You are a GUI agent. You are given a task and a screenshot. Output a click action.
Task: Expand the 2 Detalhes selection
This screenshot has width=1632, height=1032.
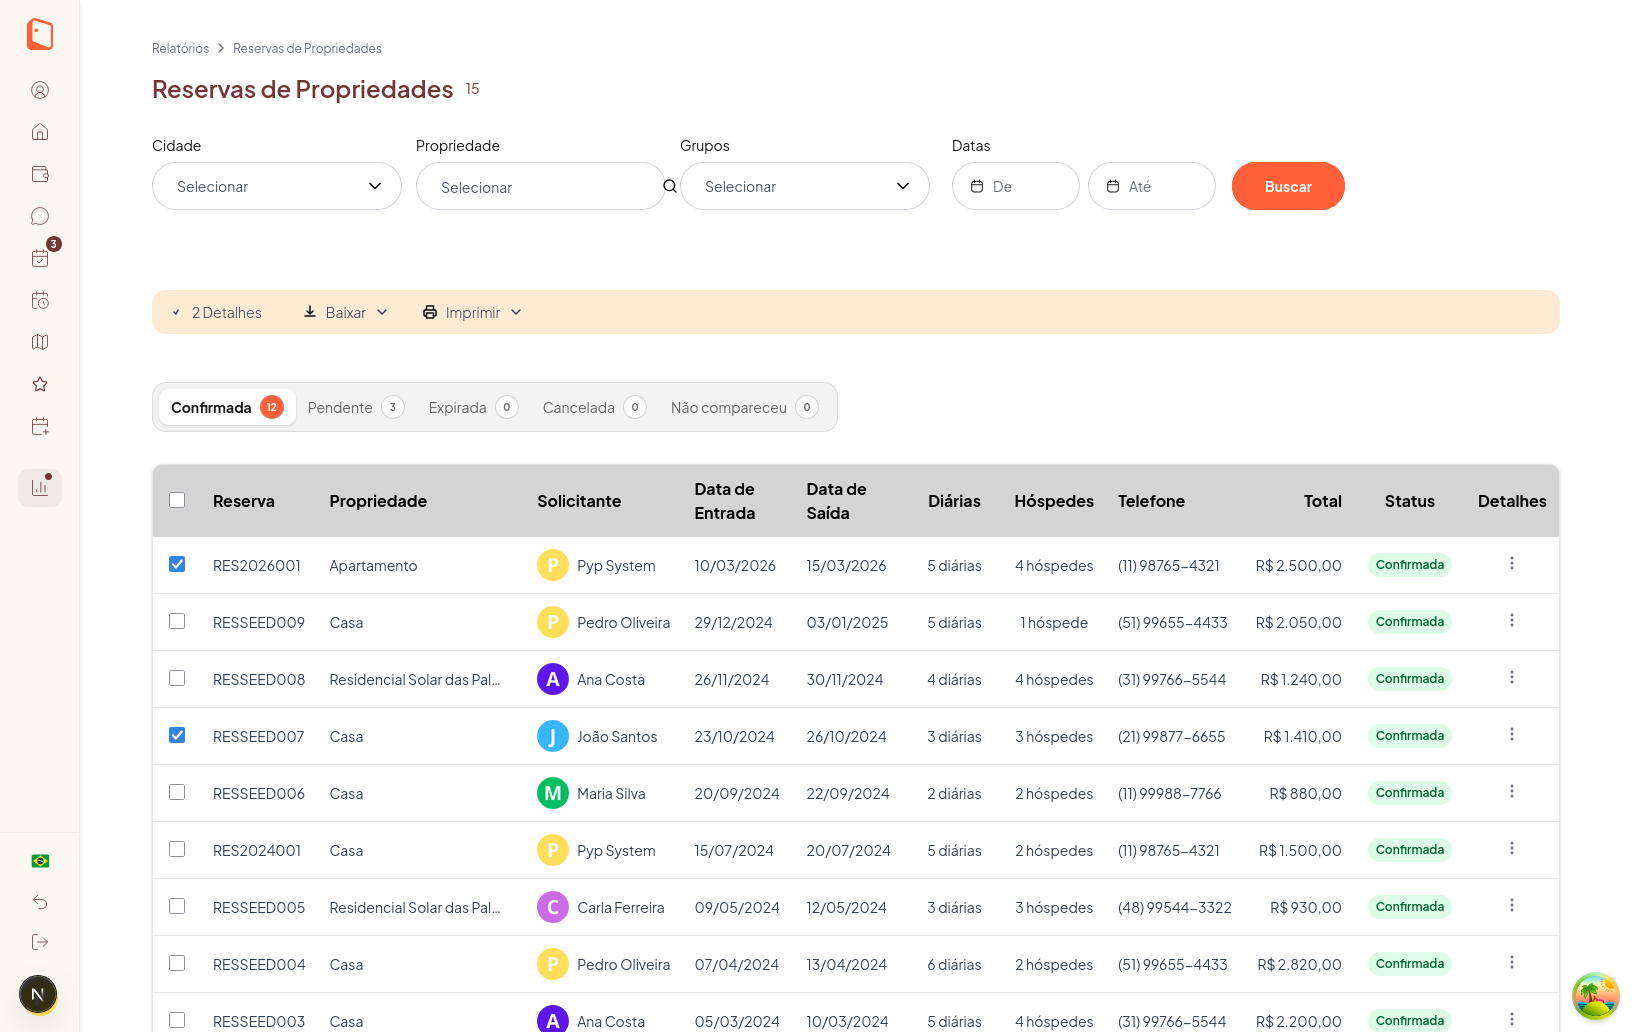click(x=217, y=313)
